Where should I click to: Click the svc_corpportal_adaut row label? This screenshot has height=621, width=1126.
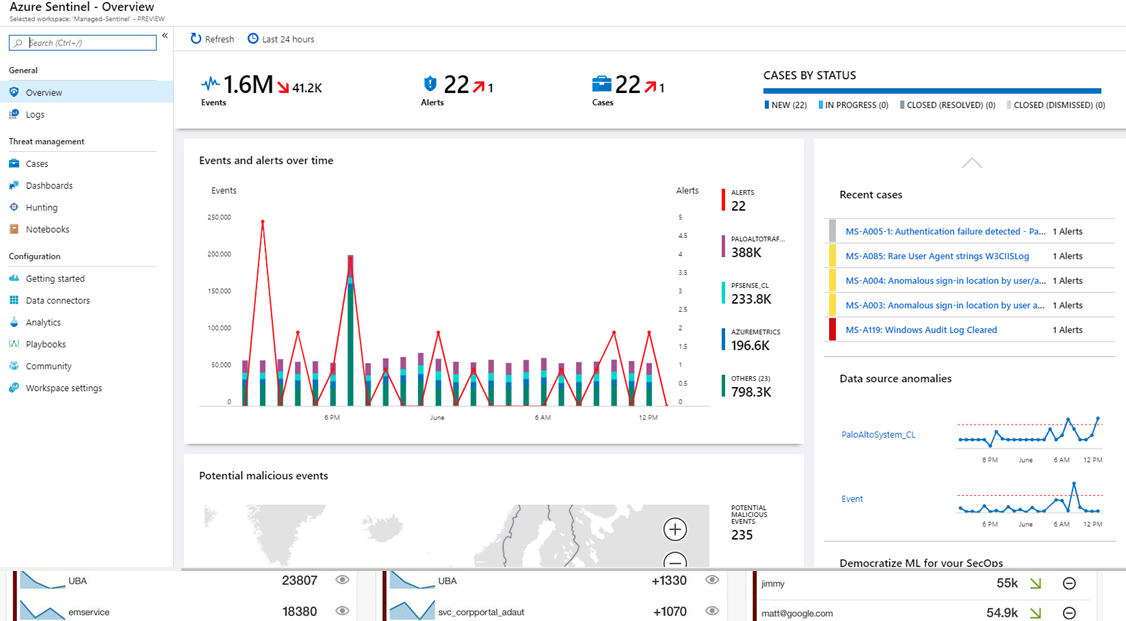click(x=481, y=612)
